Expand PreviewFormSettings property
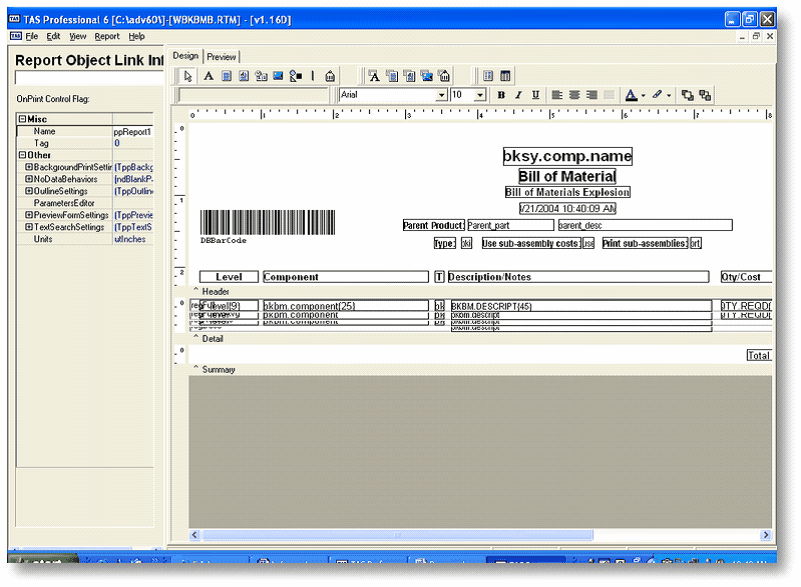 click(x=29, y=215)
